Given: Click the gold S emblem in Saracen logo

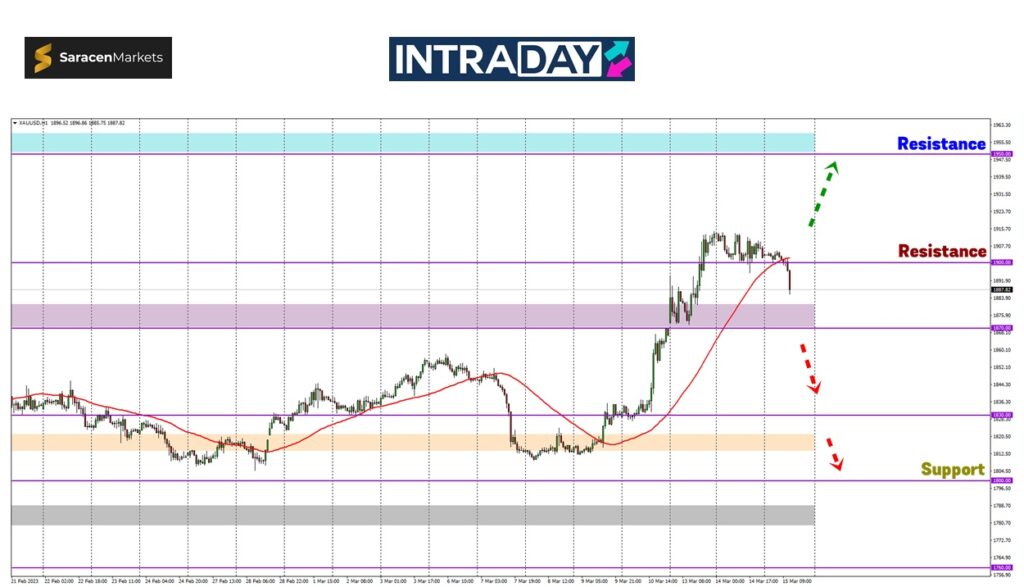Looking at the screenshot, I should [x=42, y=58].
